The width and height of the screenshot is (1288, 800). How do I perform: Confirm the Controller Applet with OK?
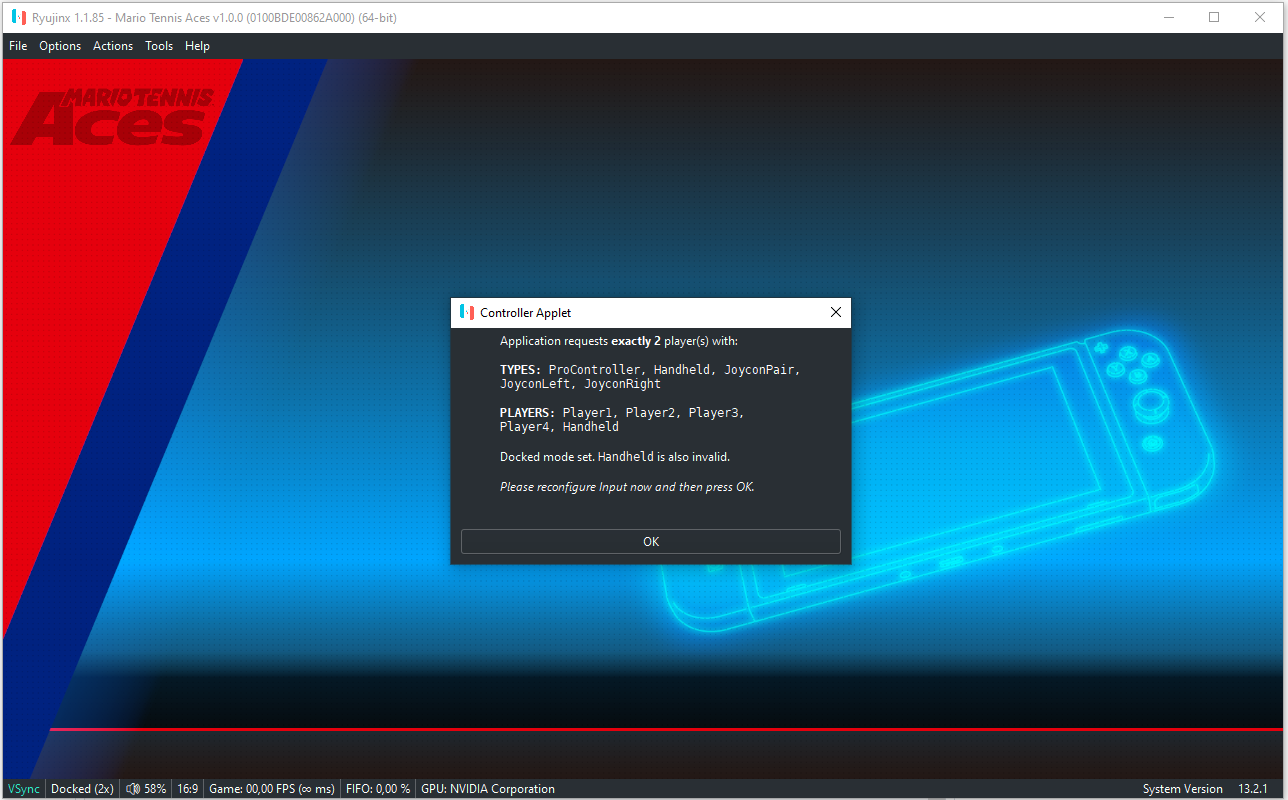point(651,542)
